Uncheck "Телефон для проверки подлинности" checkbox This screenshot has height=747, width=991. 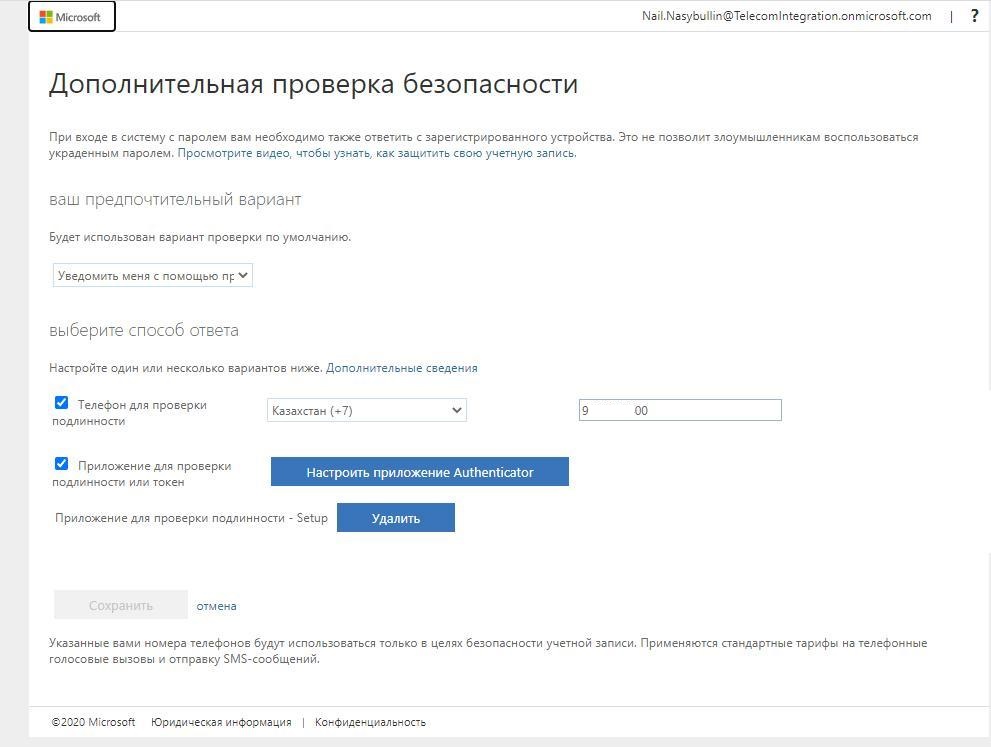tap(61, 403)
